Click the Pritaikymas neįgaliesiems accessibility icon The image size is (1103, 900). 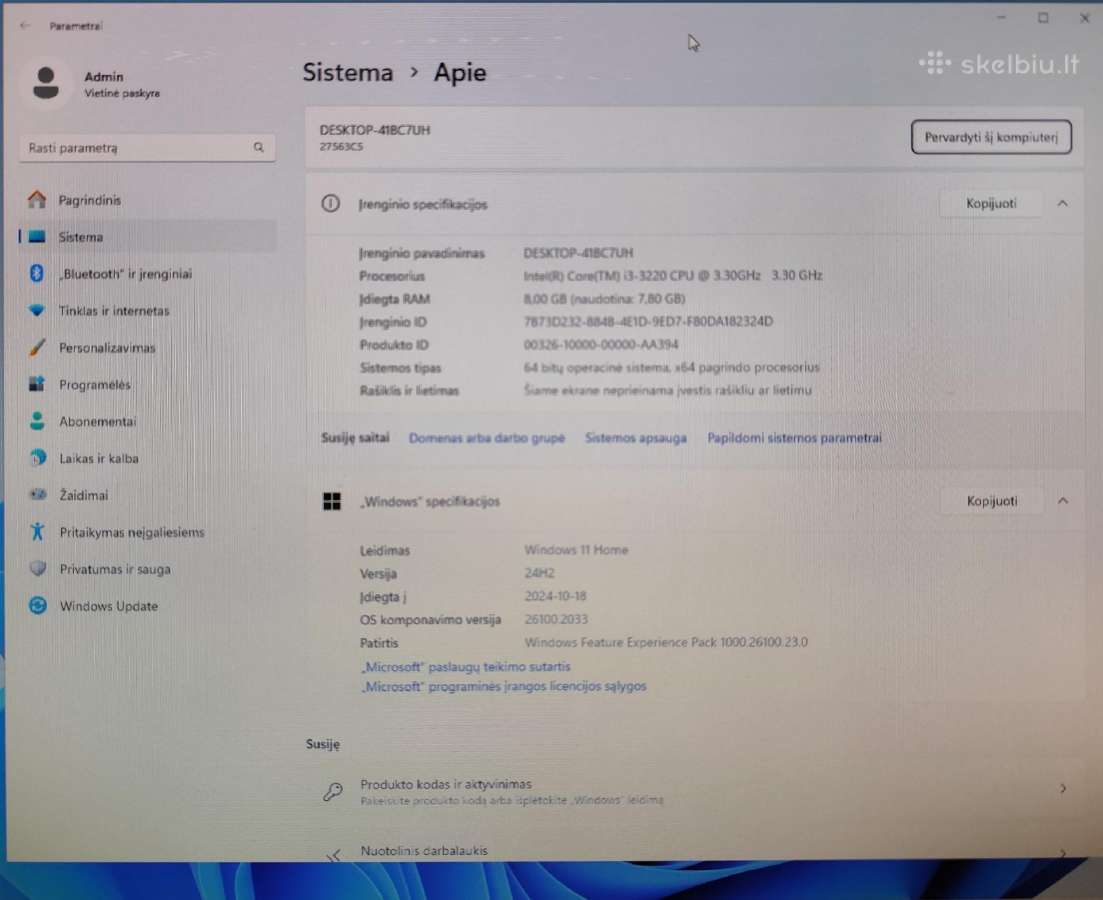[x=37, y=532]
